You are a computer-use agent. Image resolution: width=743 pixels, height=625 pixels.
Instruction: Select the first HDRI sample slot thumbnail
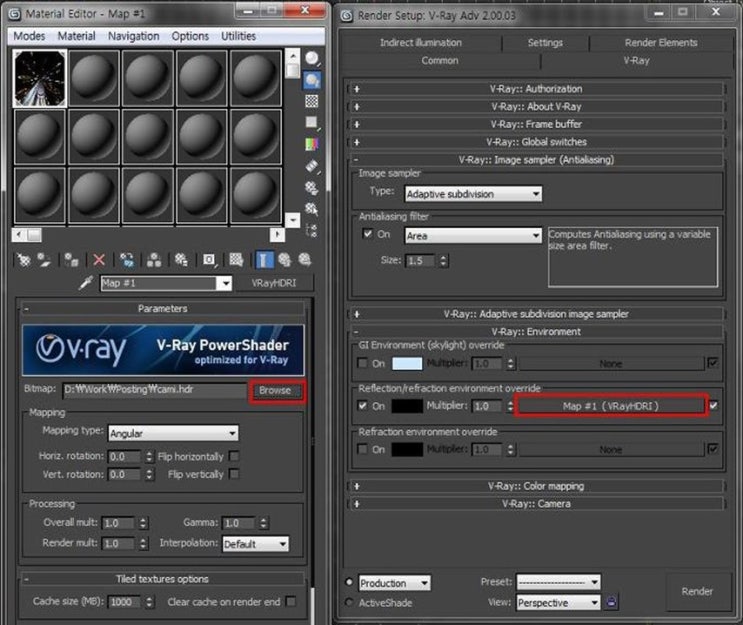point(40,78)
